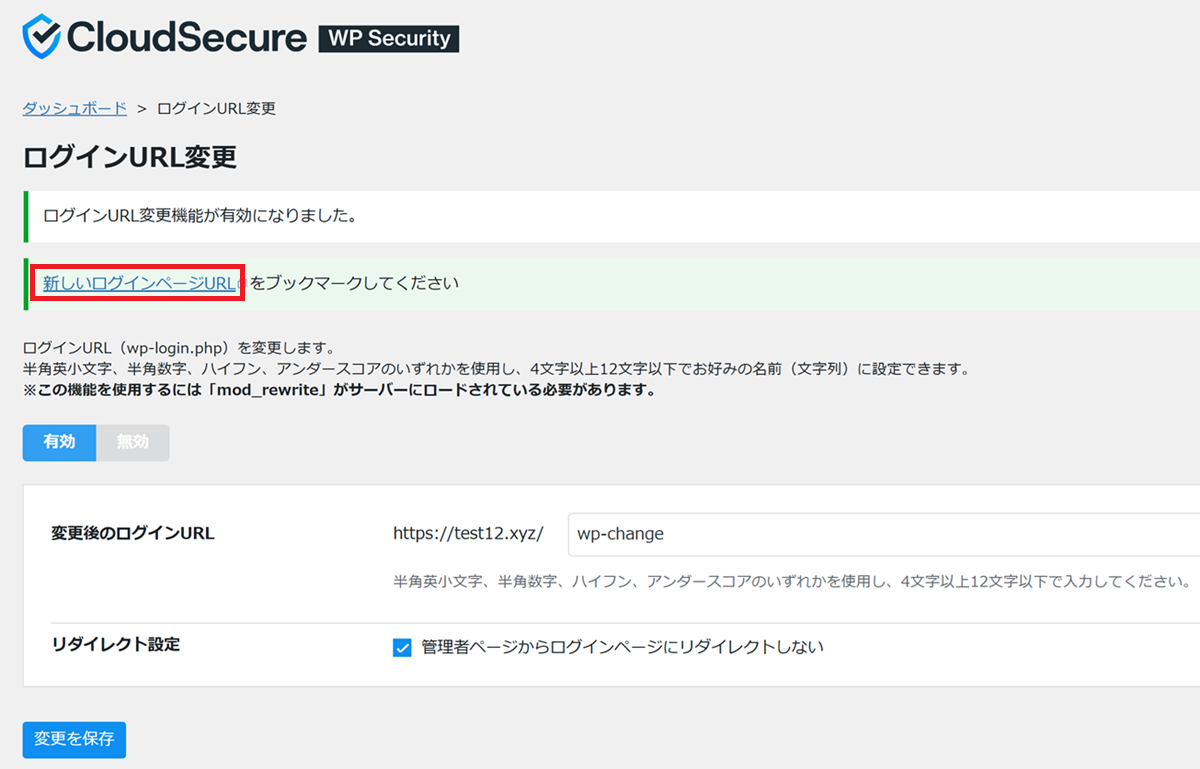This screenshot has height=769, width=1200.
Task: Click the リダイレクト設定 row label
Action: [x=115, y=645]
